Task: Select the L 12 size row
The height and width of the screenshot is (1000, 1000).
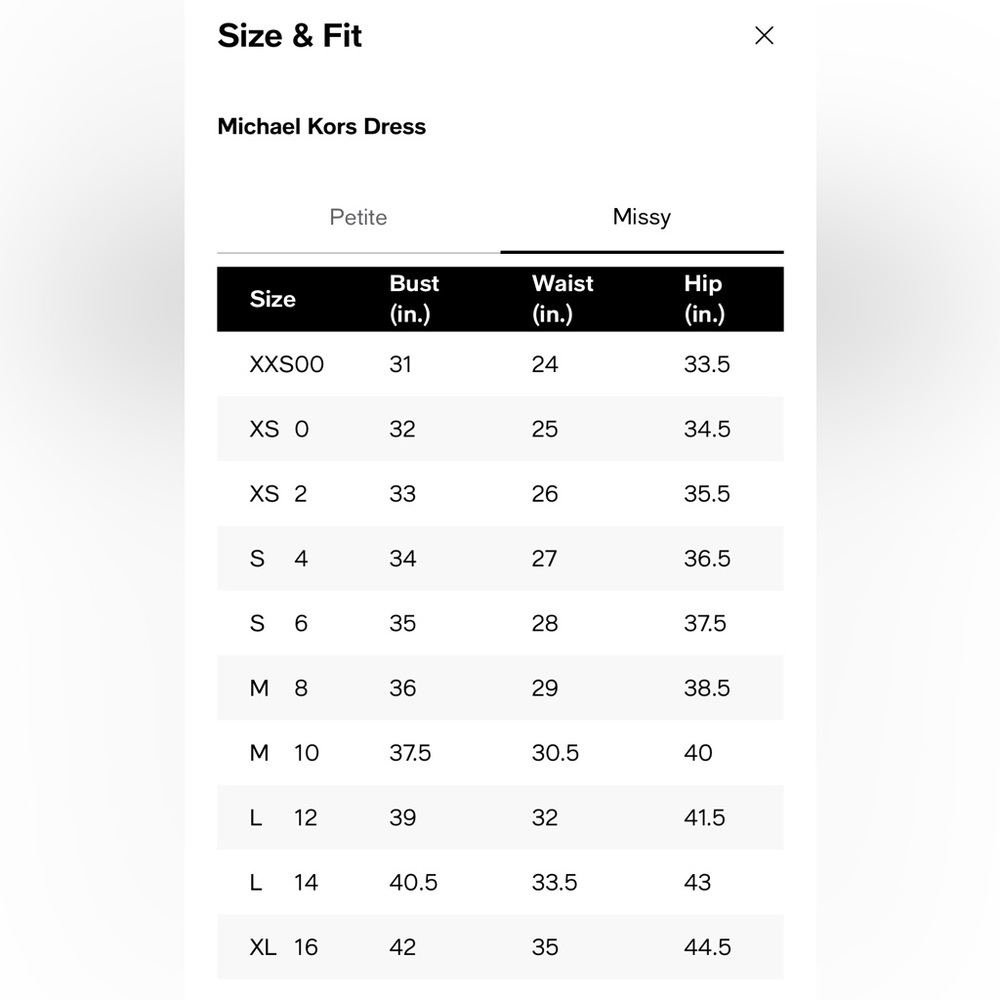Action: (501, 817)
